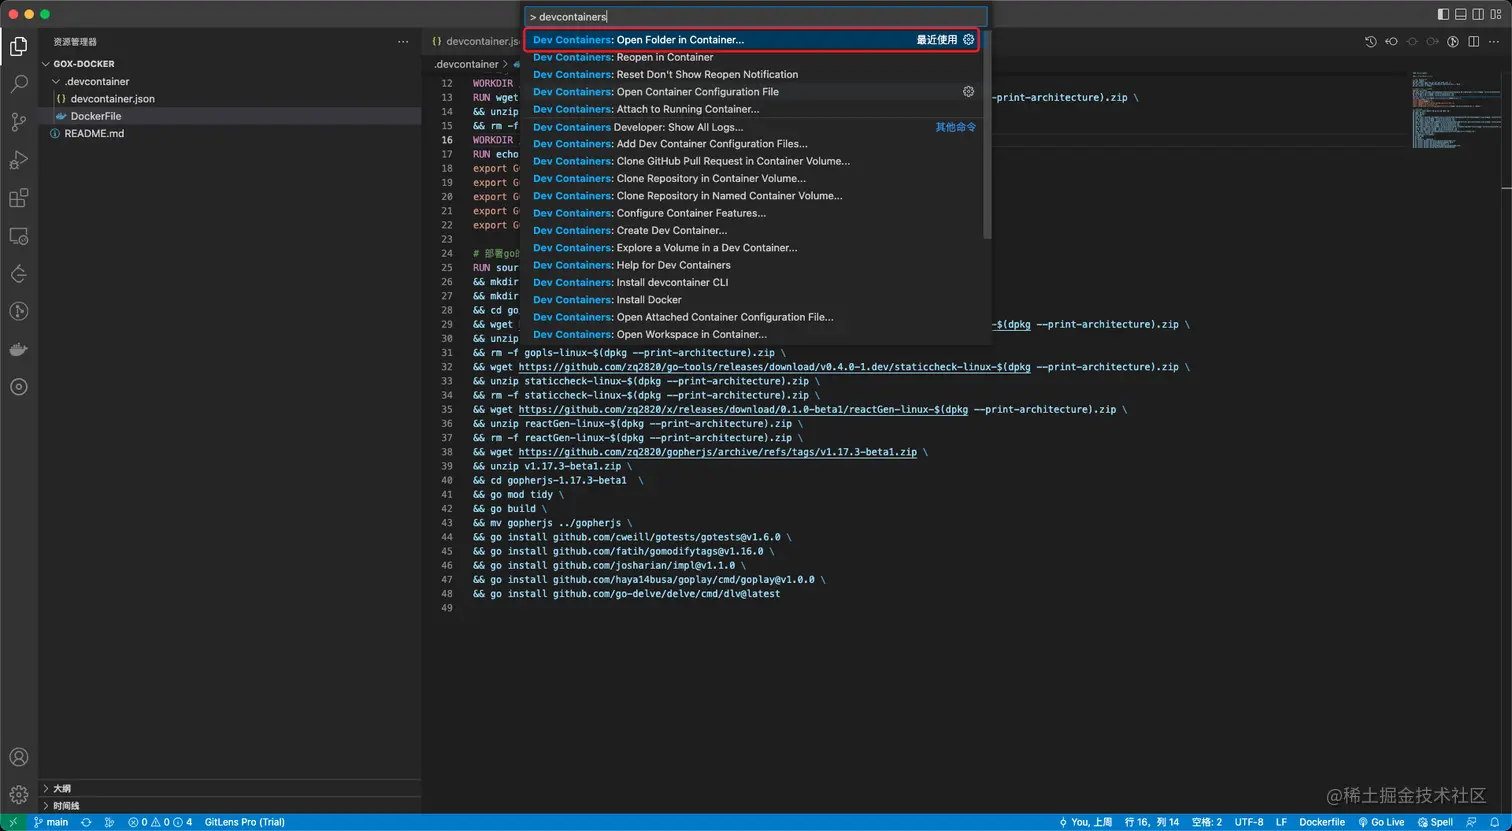Open the Source Control view
1512x831 pixels.
coord(18,122)
